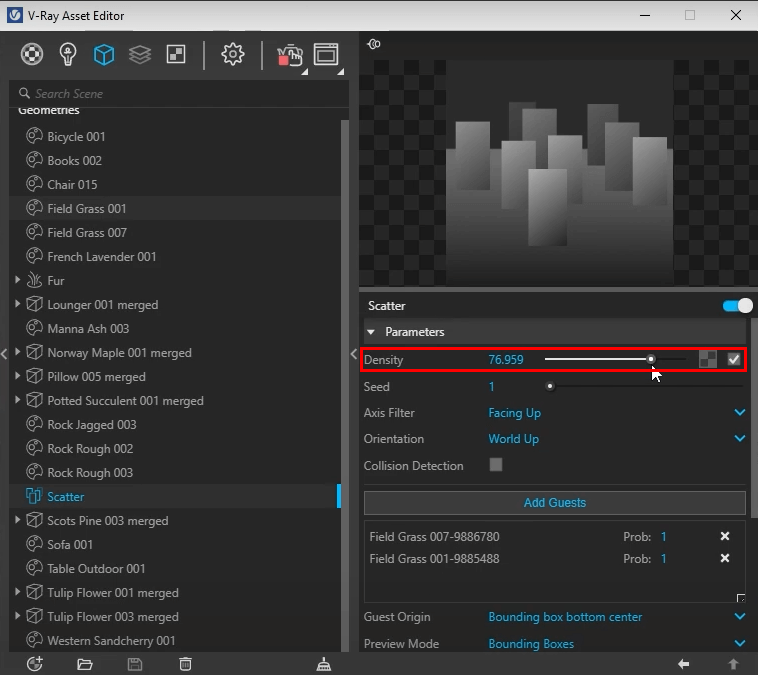Click the back arrow icon
This screenshot has width=758, height=675.
[684, 664]
